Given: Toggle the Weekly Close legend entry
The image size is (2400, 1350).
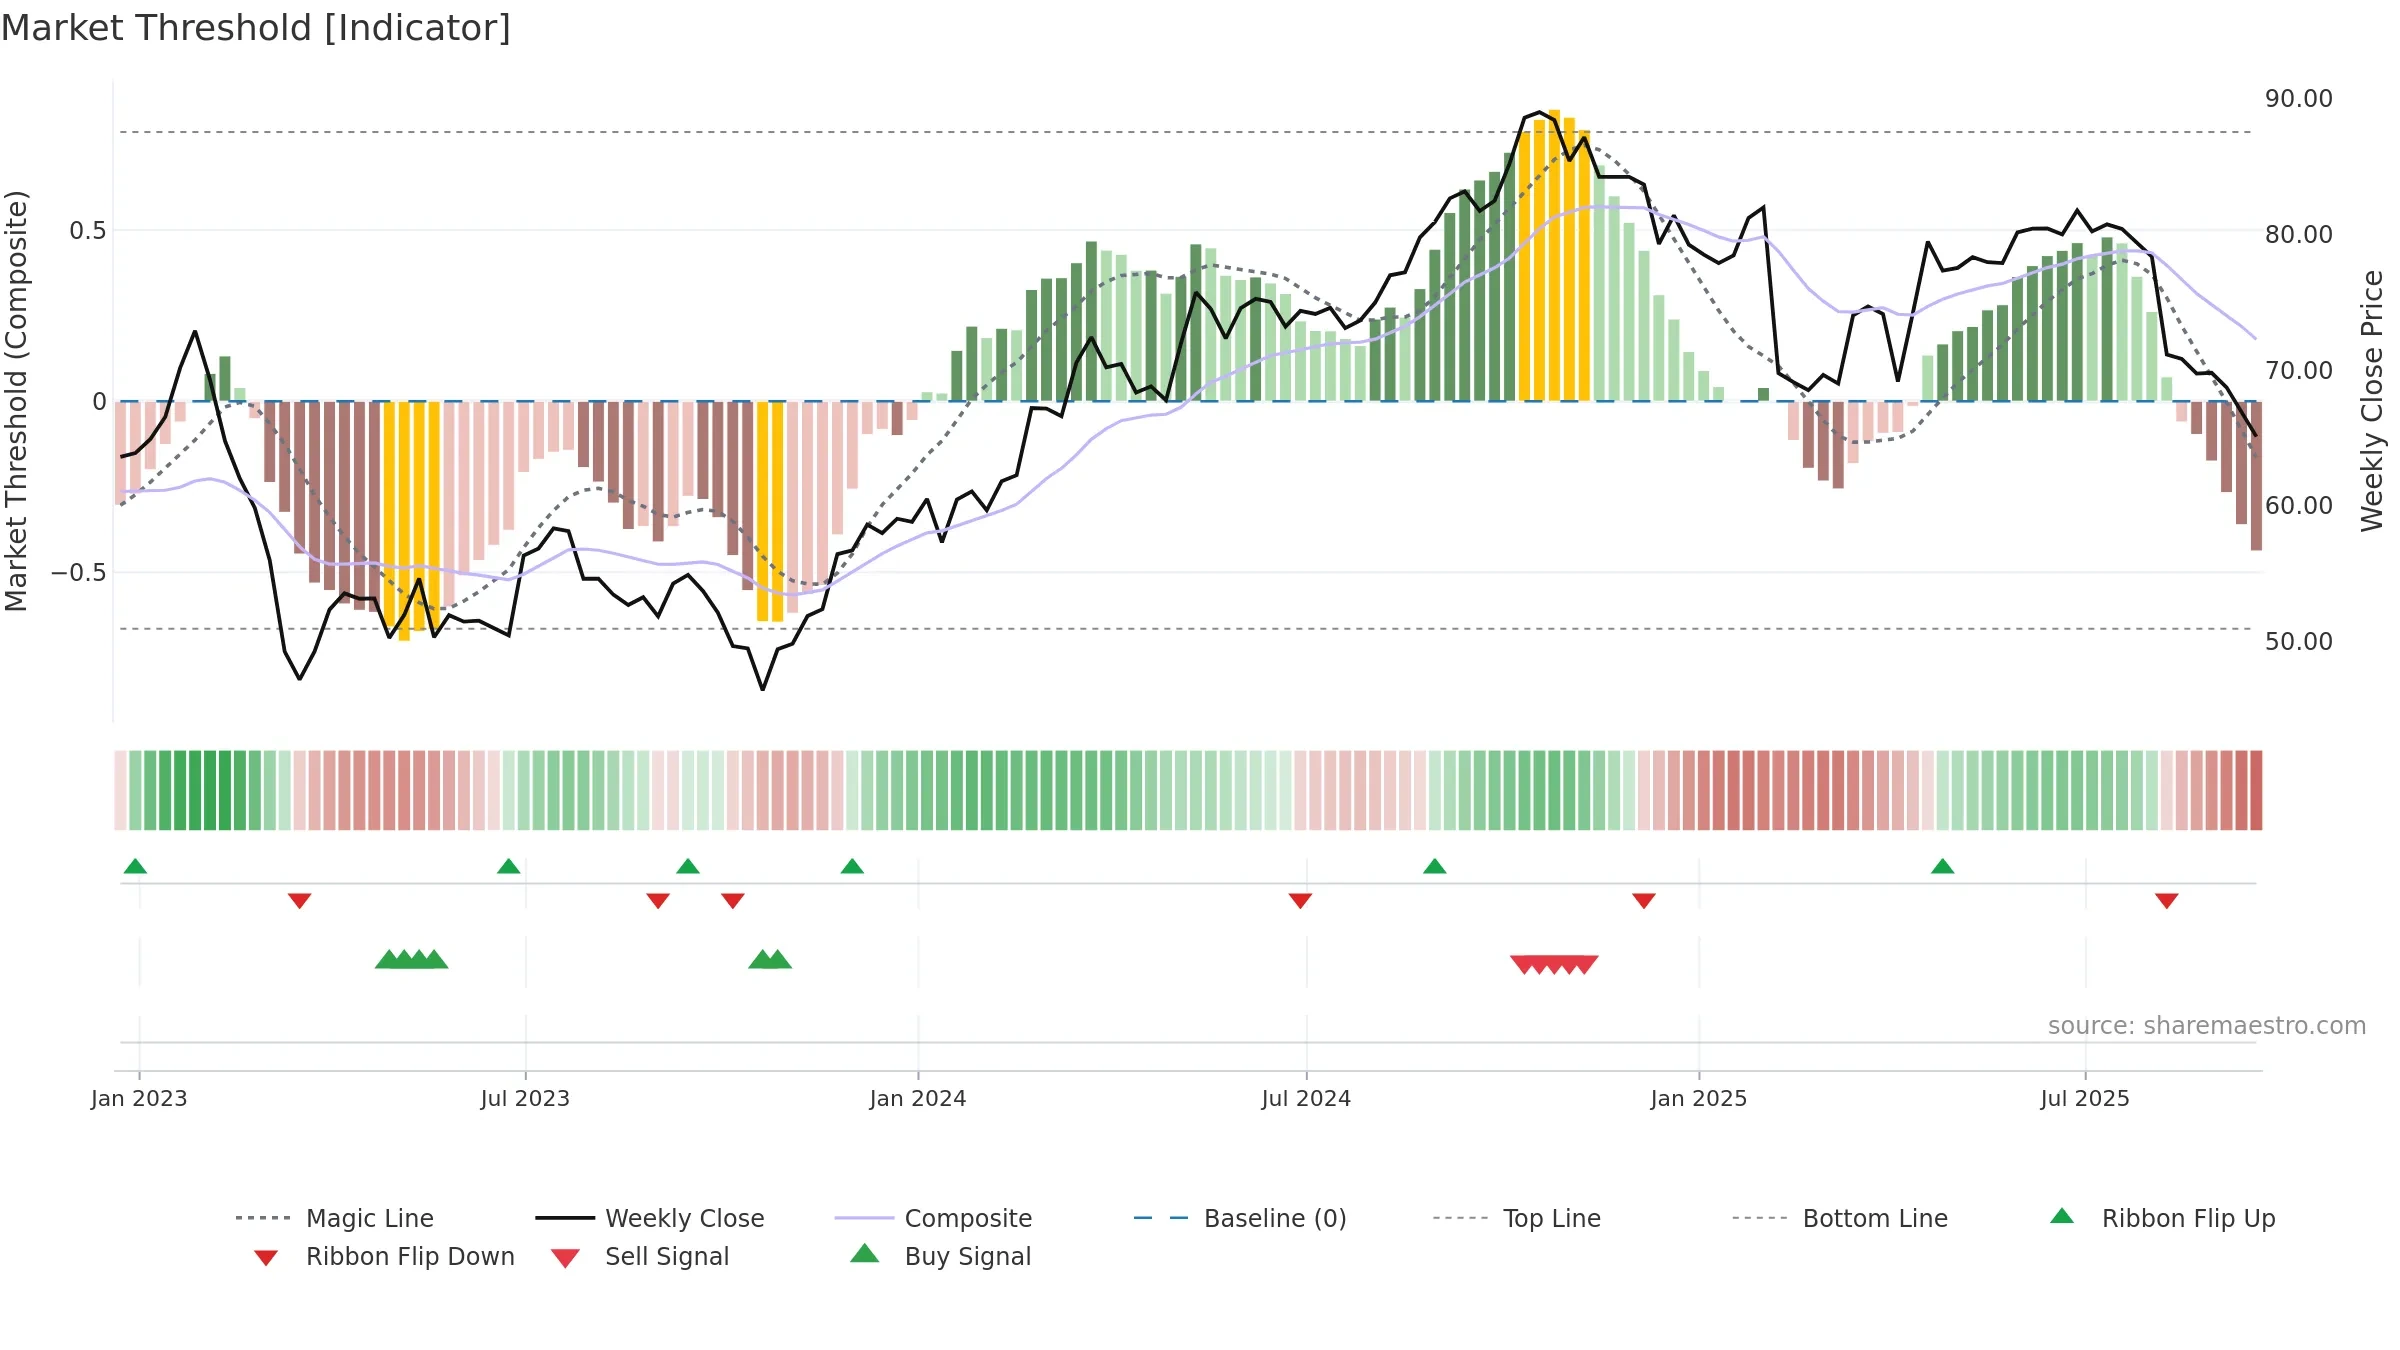Looking at the screenshot, I should (x=650, y=1218).
